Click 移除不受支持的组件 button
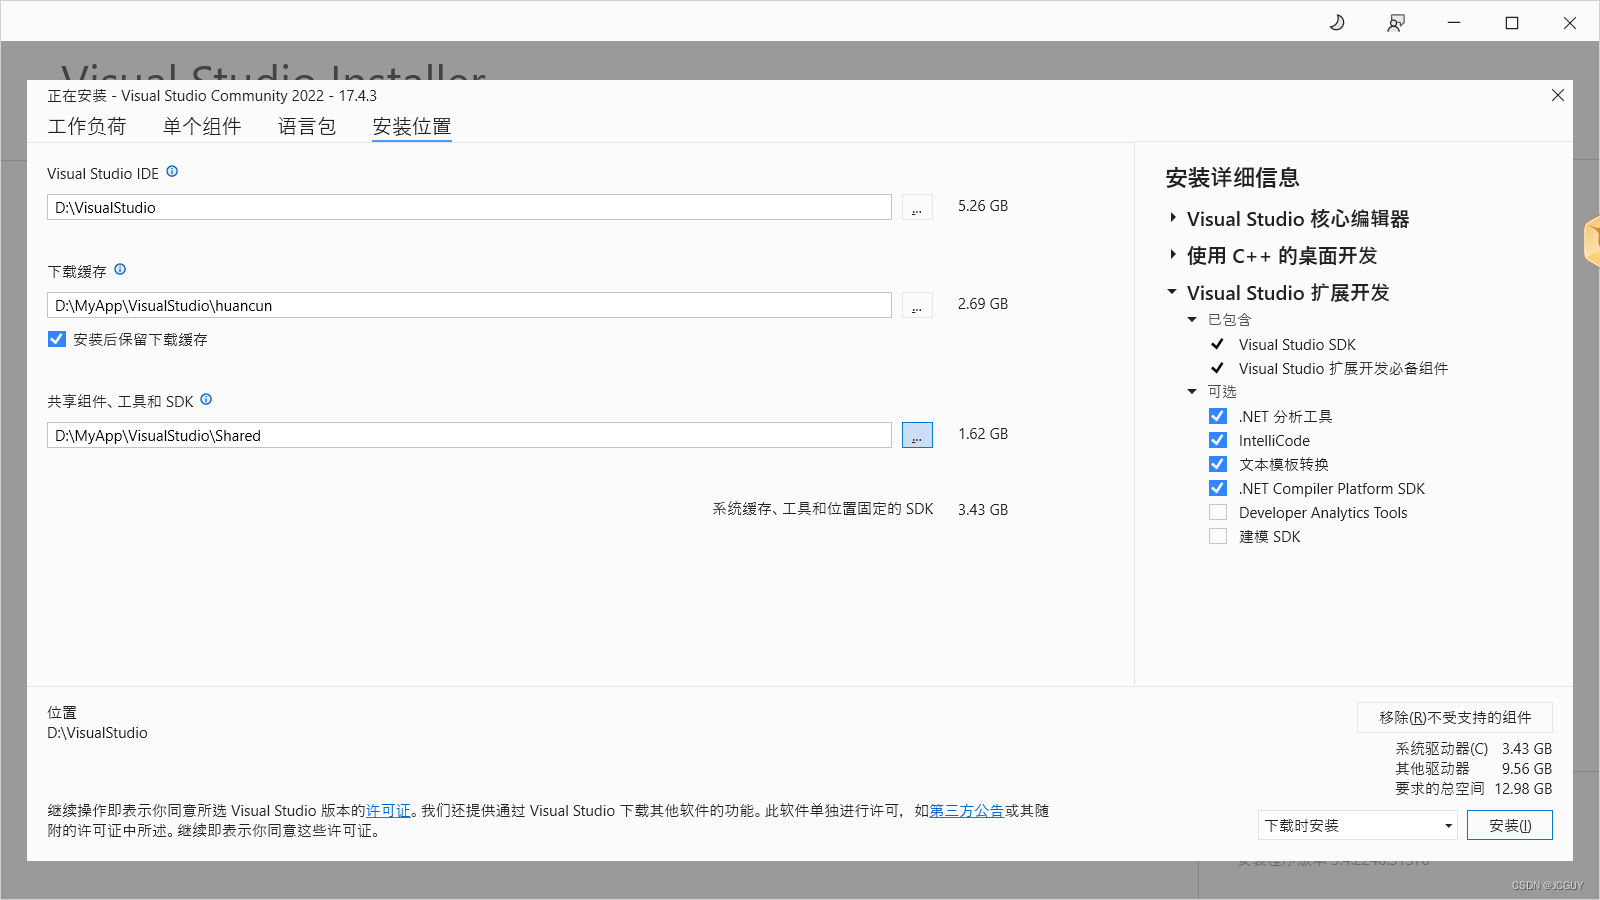The image size is (1600, 900). (x=1455, y=717)
